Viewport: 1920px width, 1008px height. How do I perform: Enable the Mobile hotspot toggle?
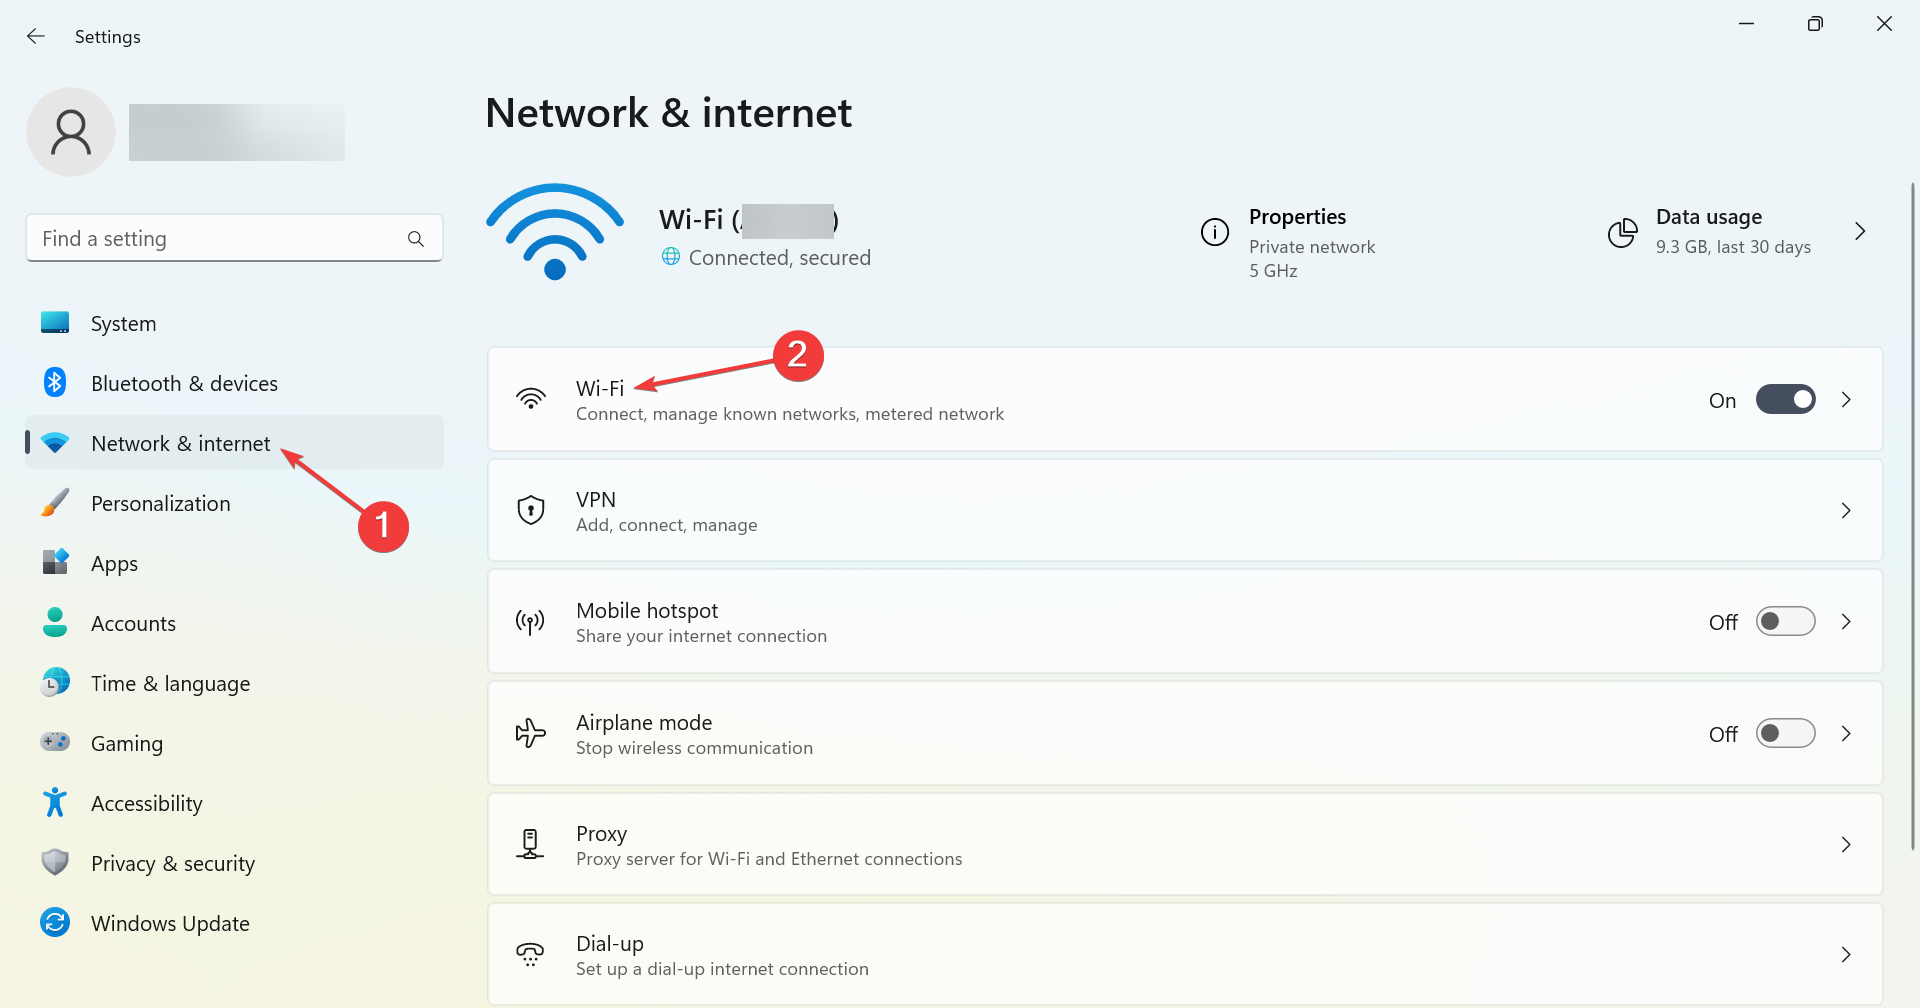[x=1784, y=621]
